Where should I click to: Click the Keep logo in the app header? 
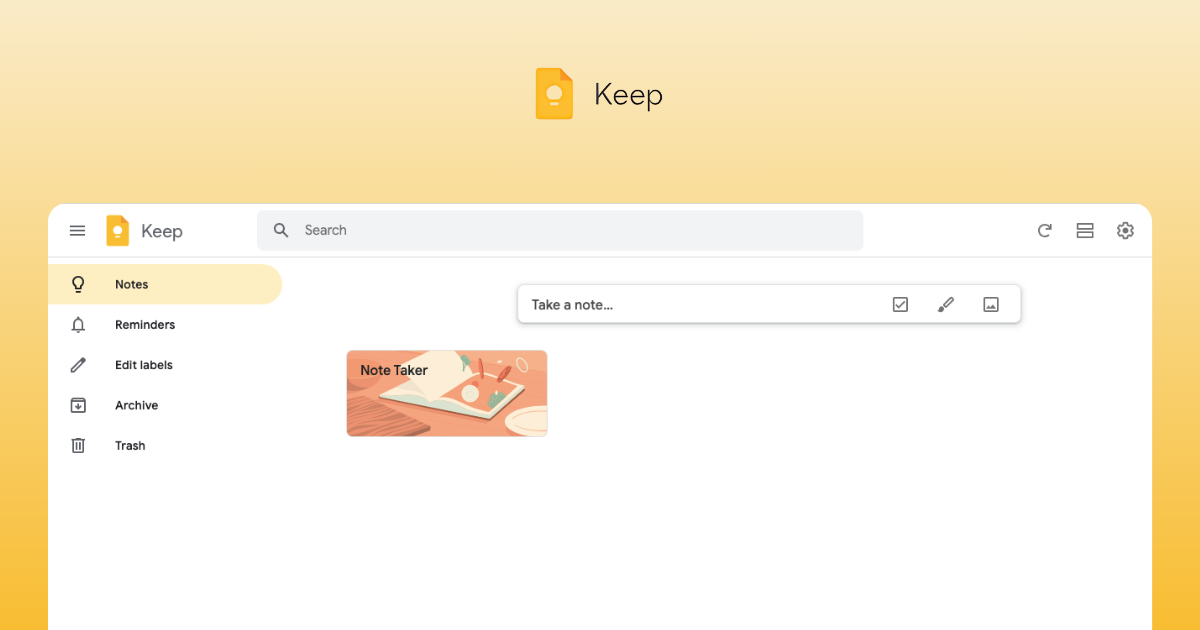[x=118, y=231]
